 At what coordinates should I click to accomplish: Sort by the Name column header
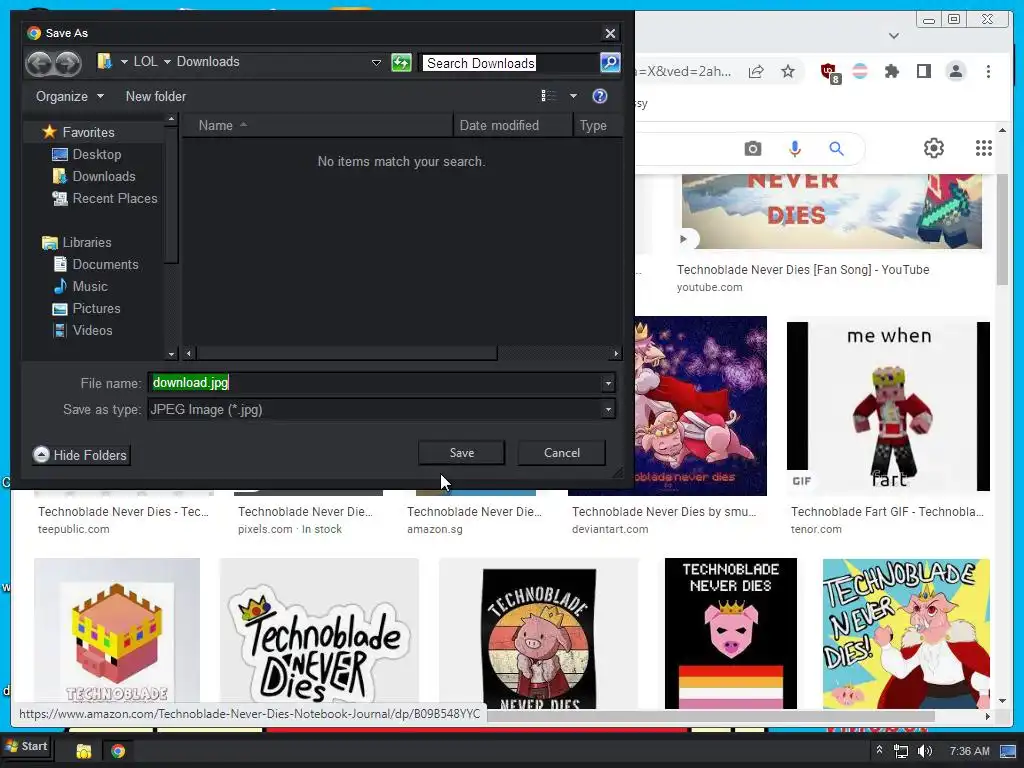tap(317, 125)
